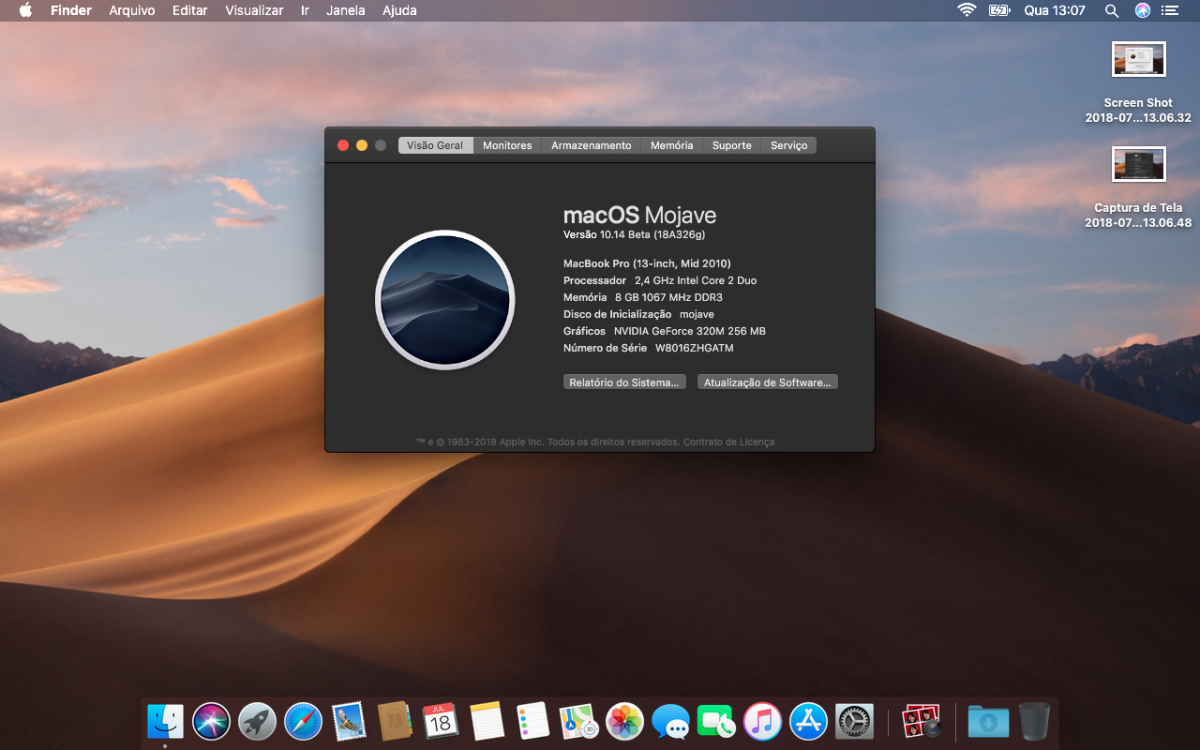Open FaceTime app in Dock

(716, 721)
